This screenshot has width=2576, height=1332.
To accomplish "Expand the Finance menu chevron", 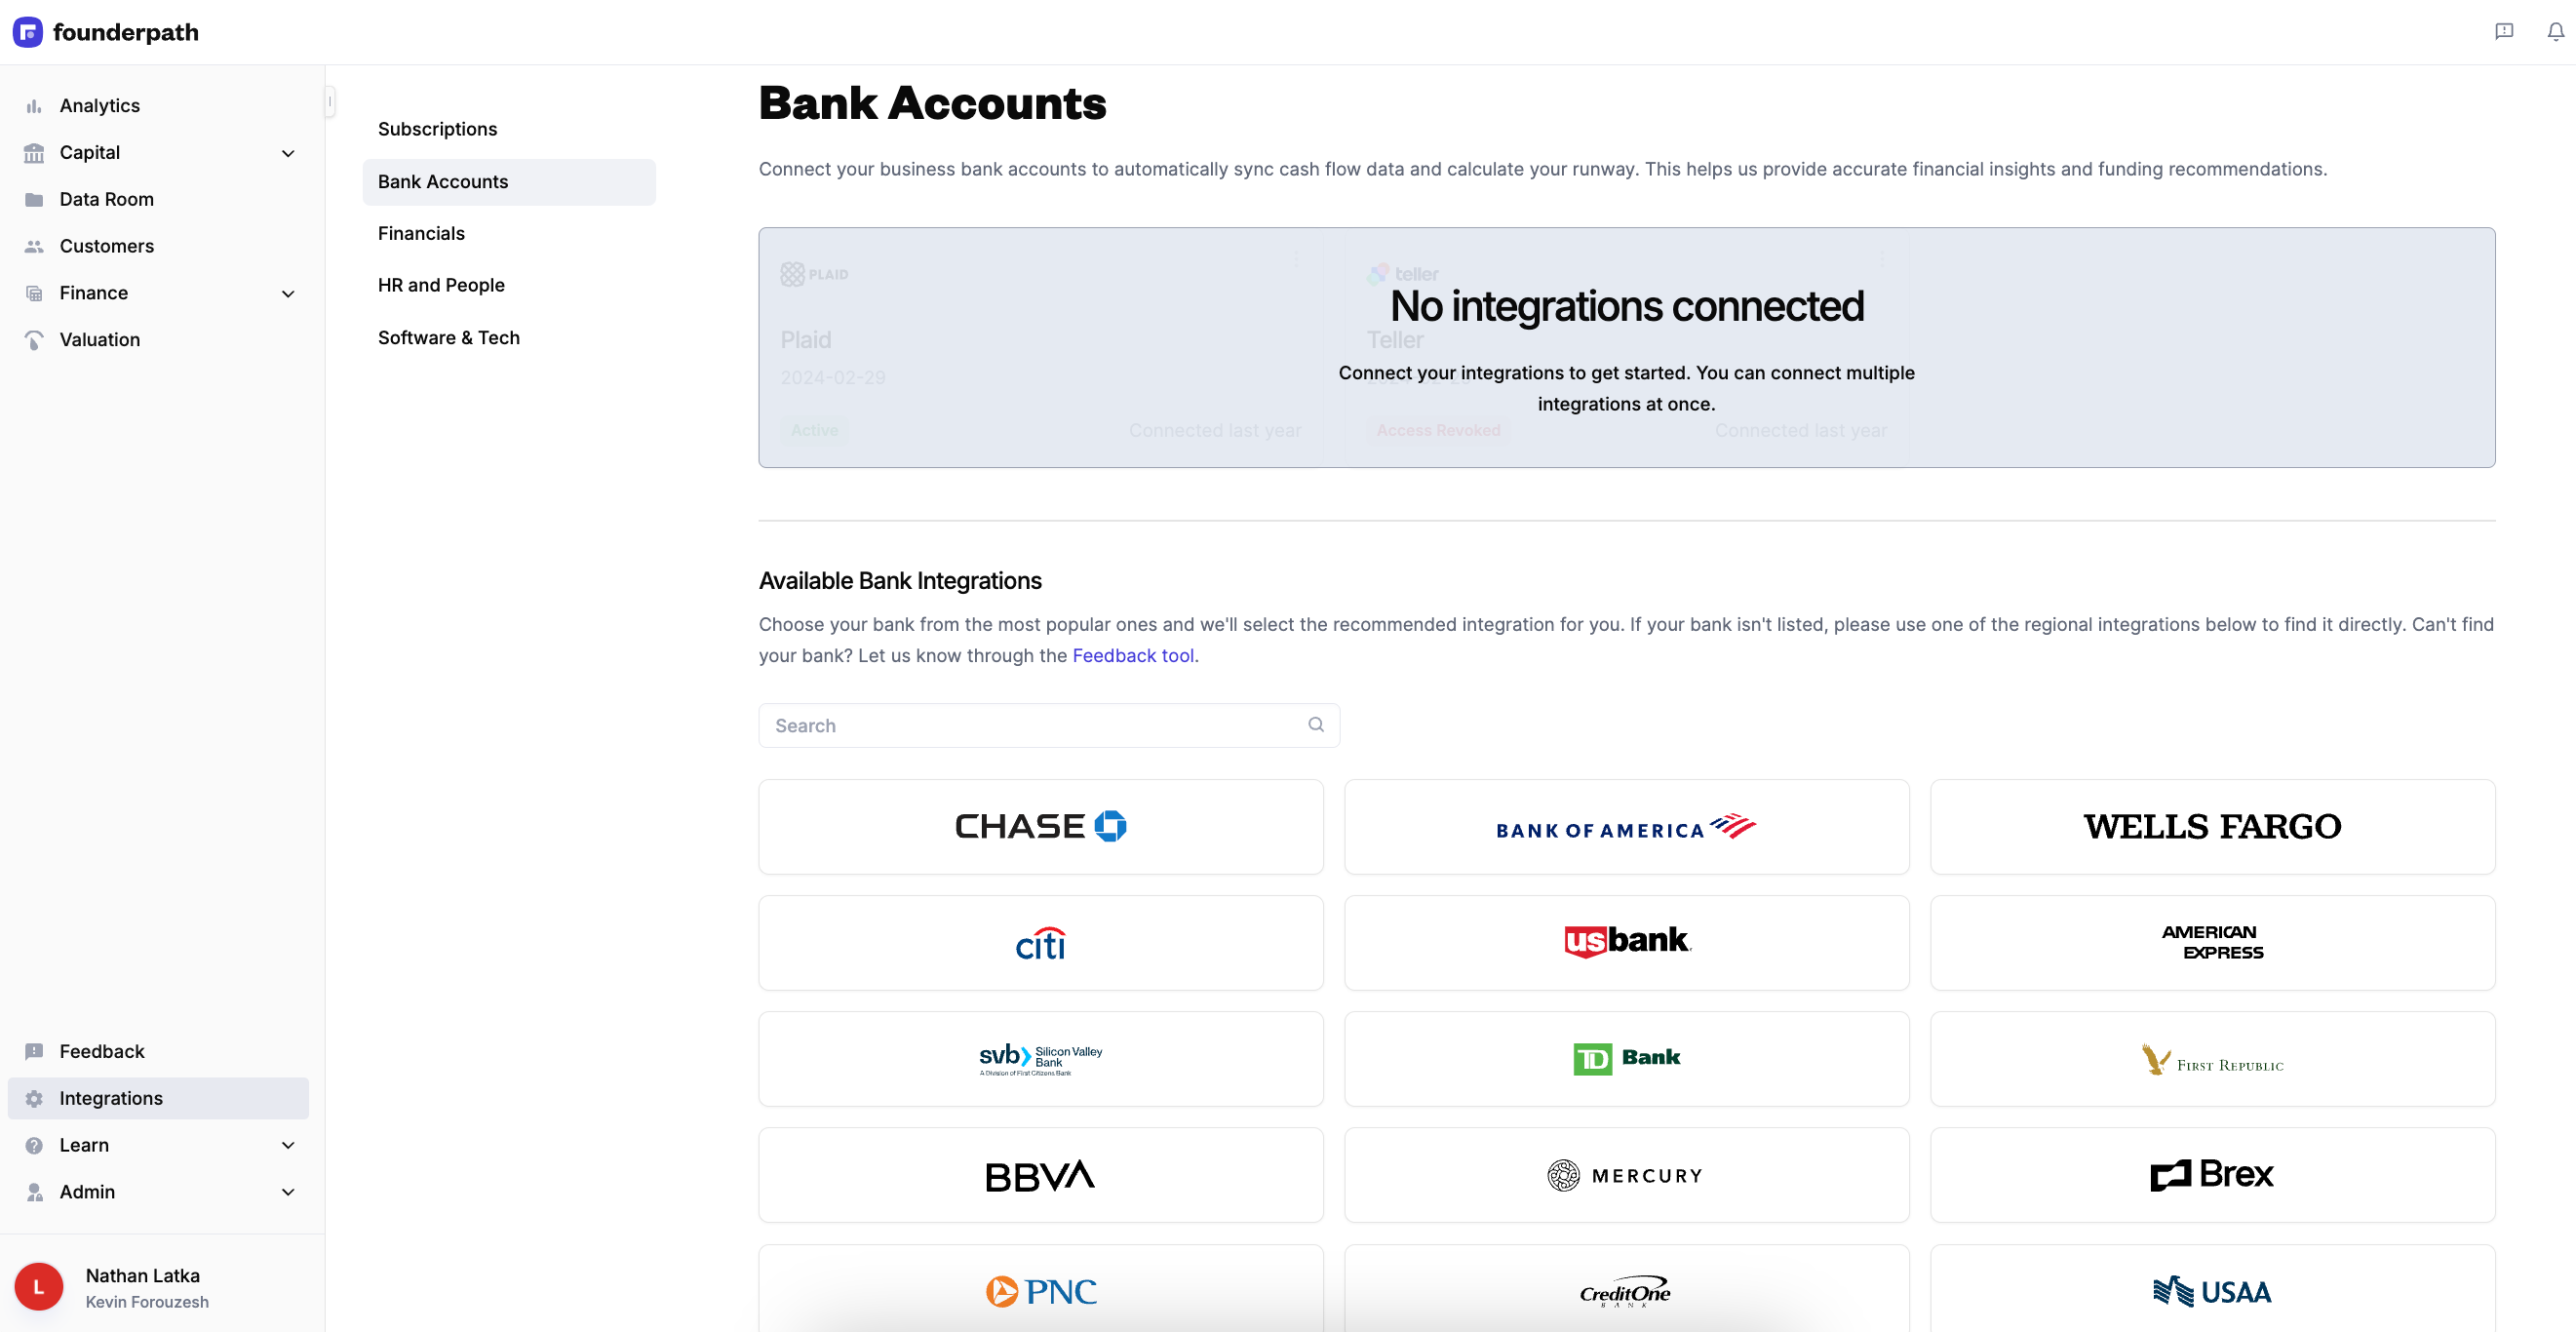I will point(288,293).
